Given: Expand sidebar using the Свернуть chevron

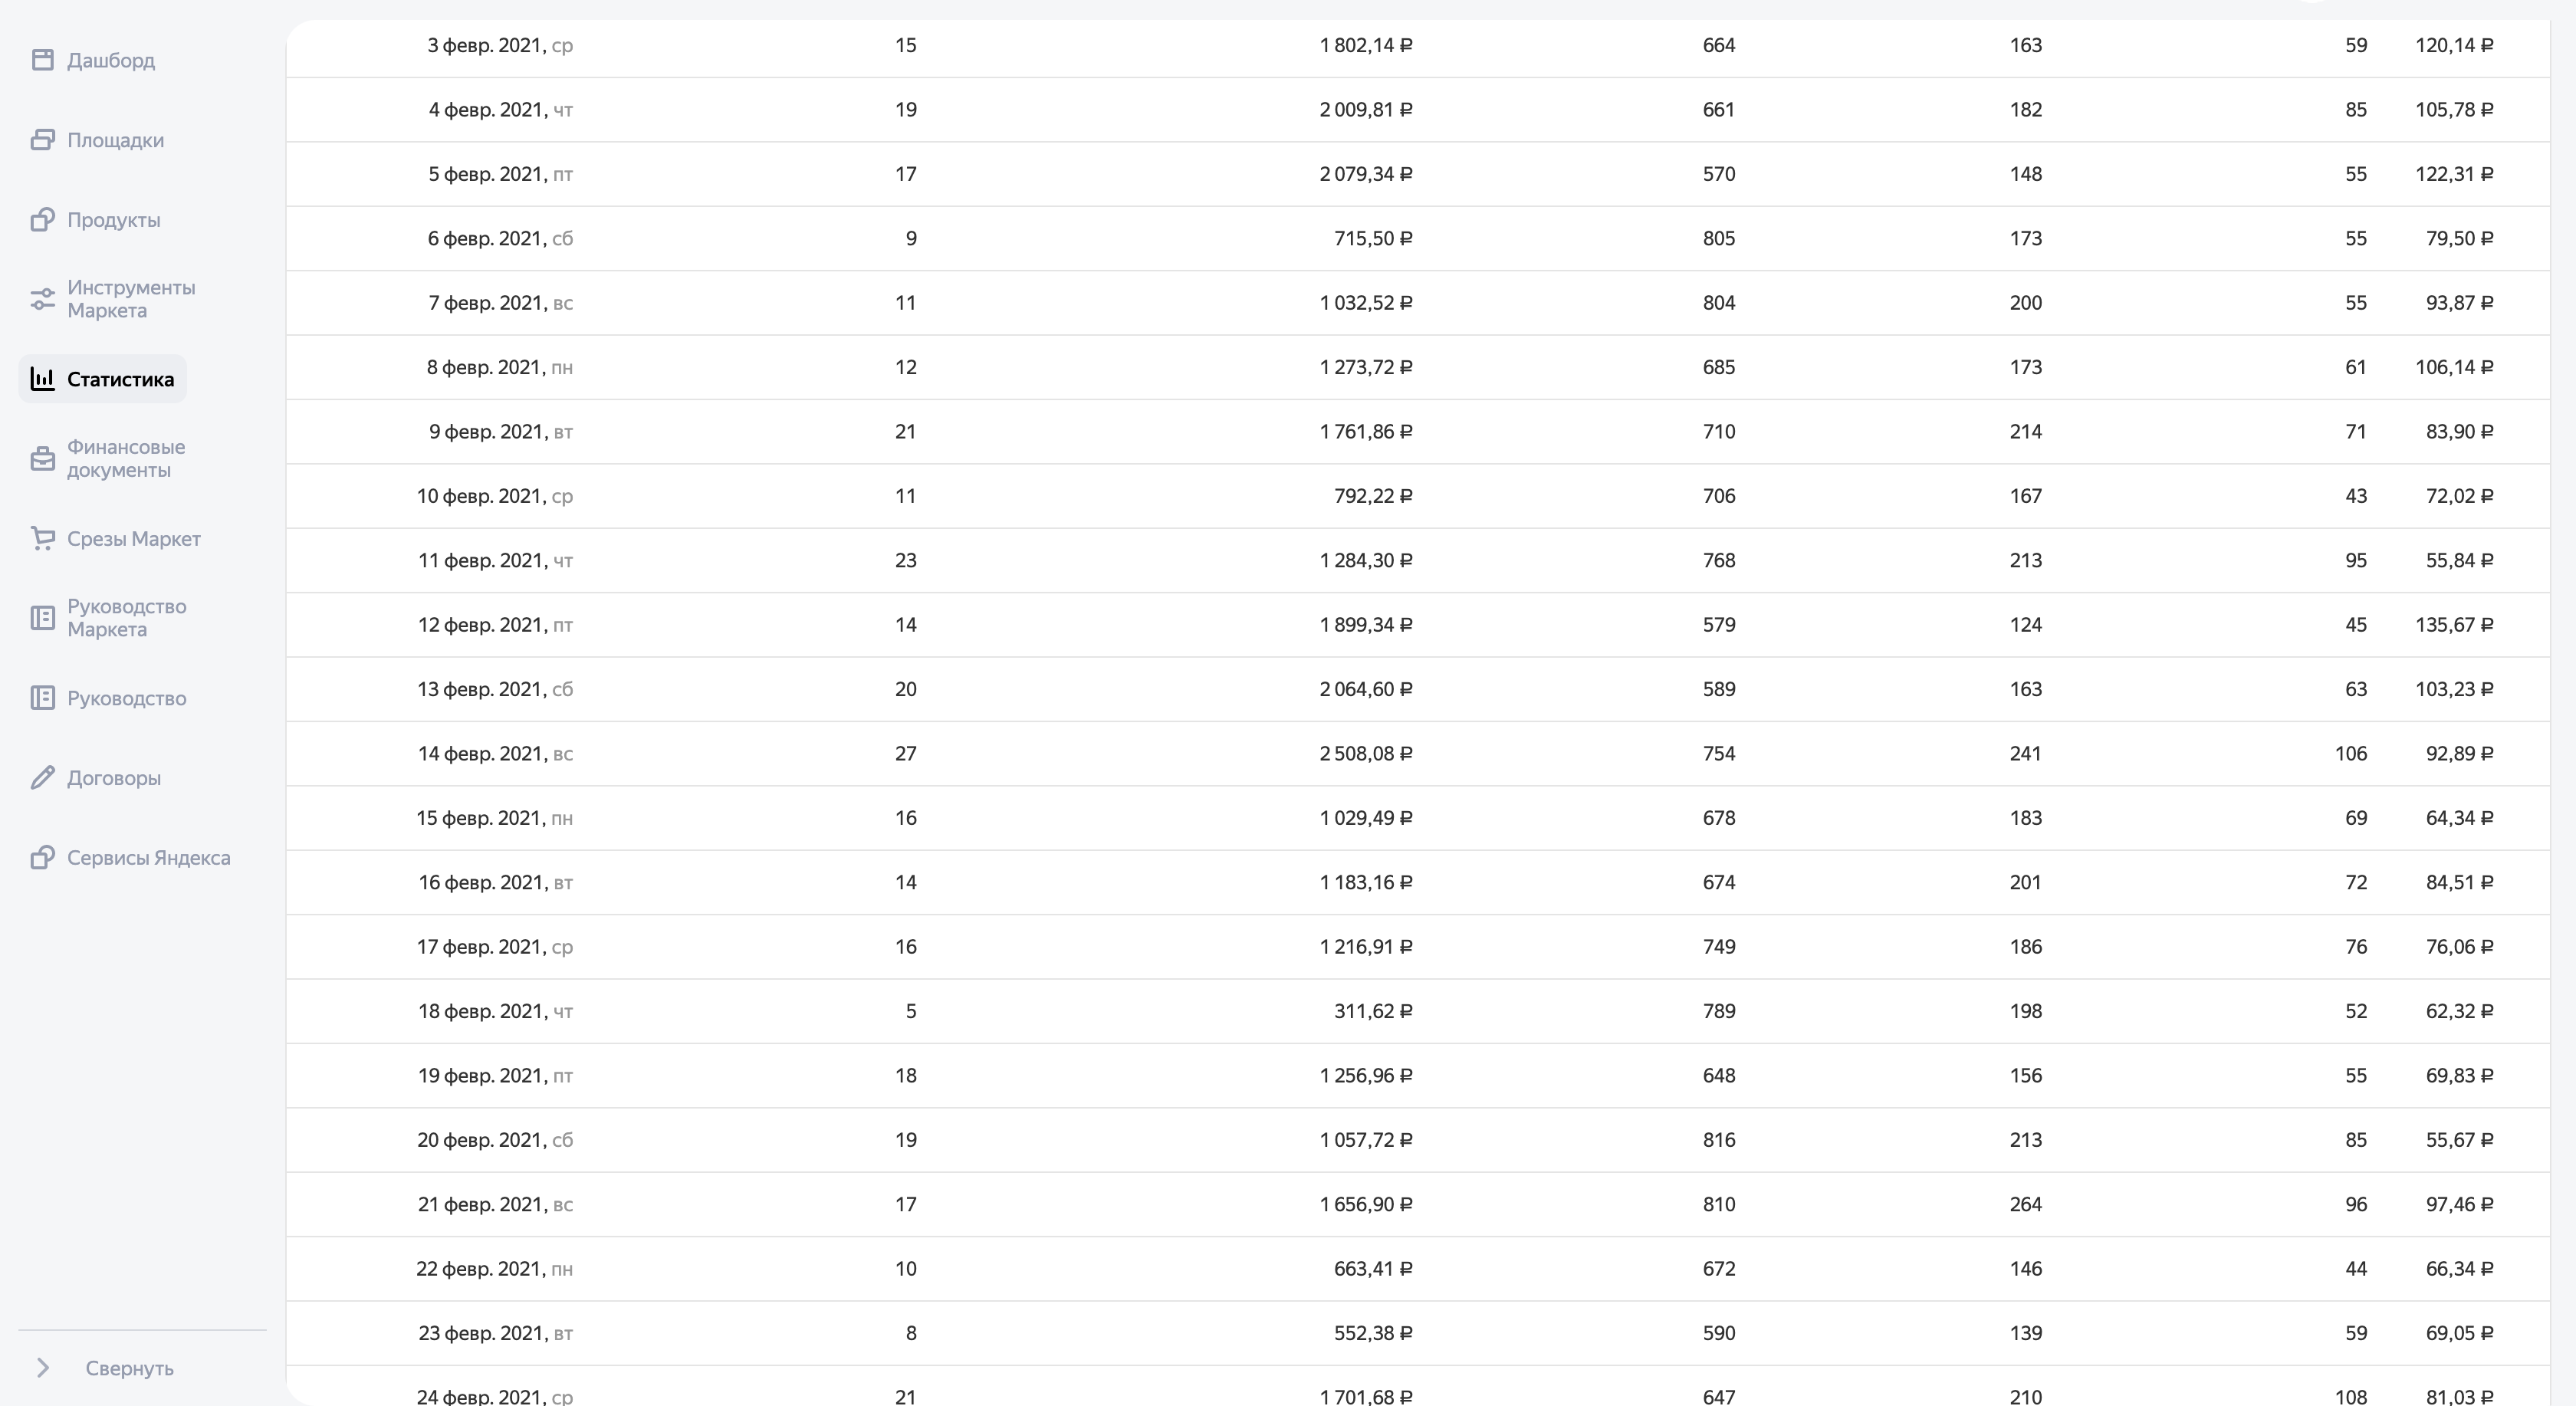Looking at the screenshot, I should [x=43, y=1368].
